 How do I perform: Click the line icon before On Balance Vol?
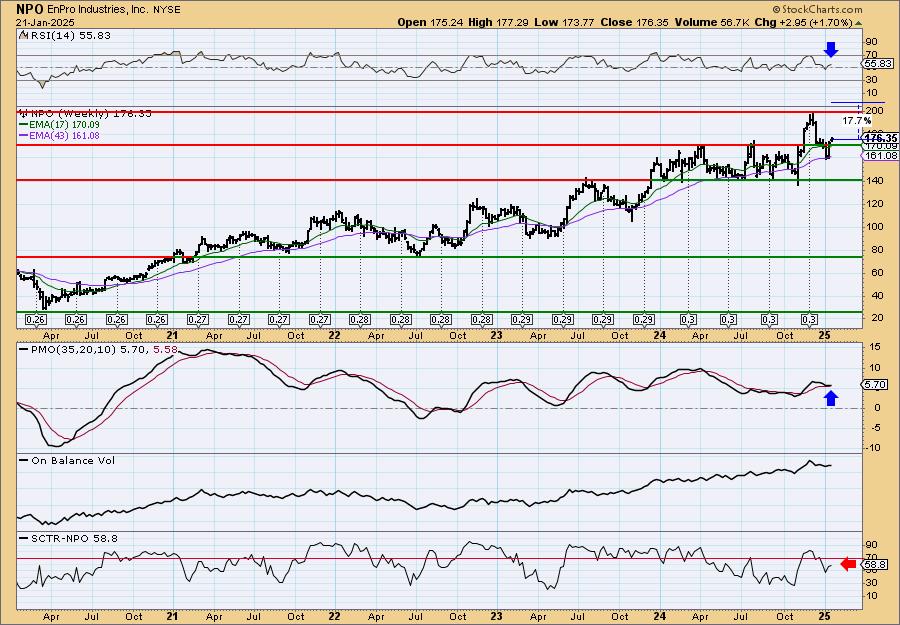pyautogui.click(x=24, y=460)
